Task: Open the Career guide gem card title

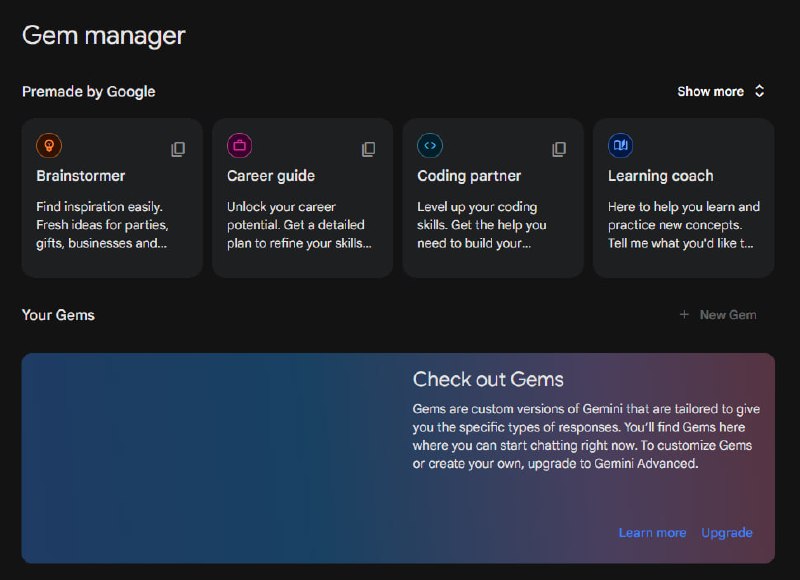Action: pos(271,176)
